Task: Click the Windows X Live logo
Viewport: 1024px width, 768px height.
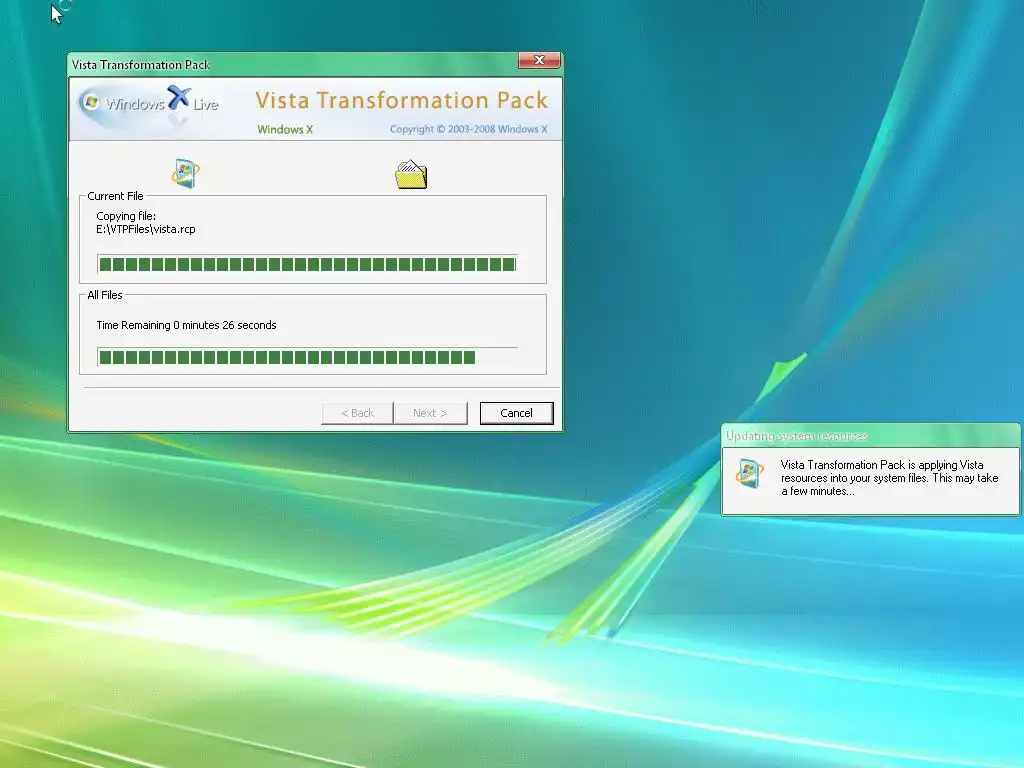Action: tap(148, 104)
